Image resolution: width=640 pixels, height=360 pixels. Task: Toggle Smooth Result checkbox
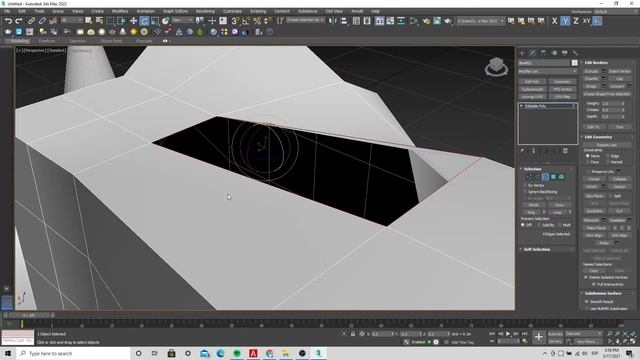click(587, 301)
